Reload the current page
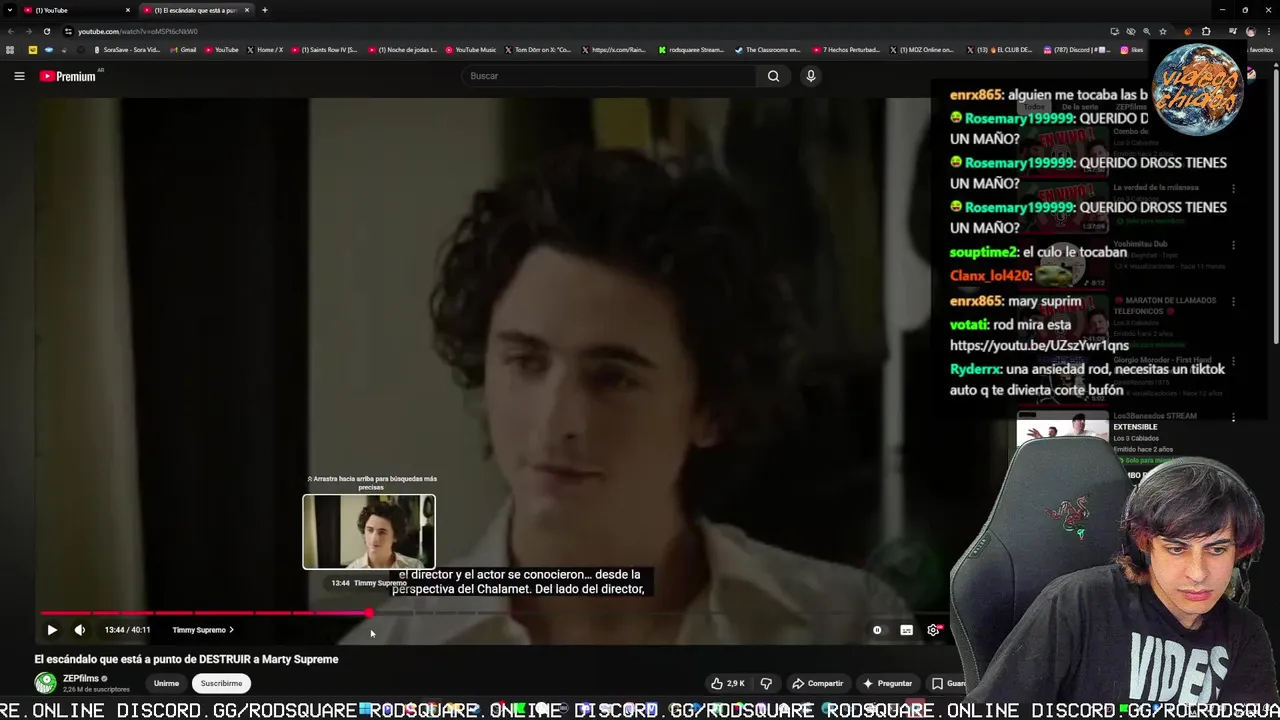The image size is (1280, 720). point(46,31)
